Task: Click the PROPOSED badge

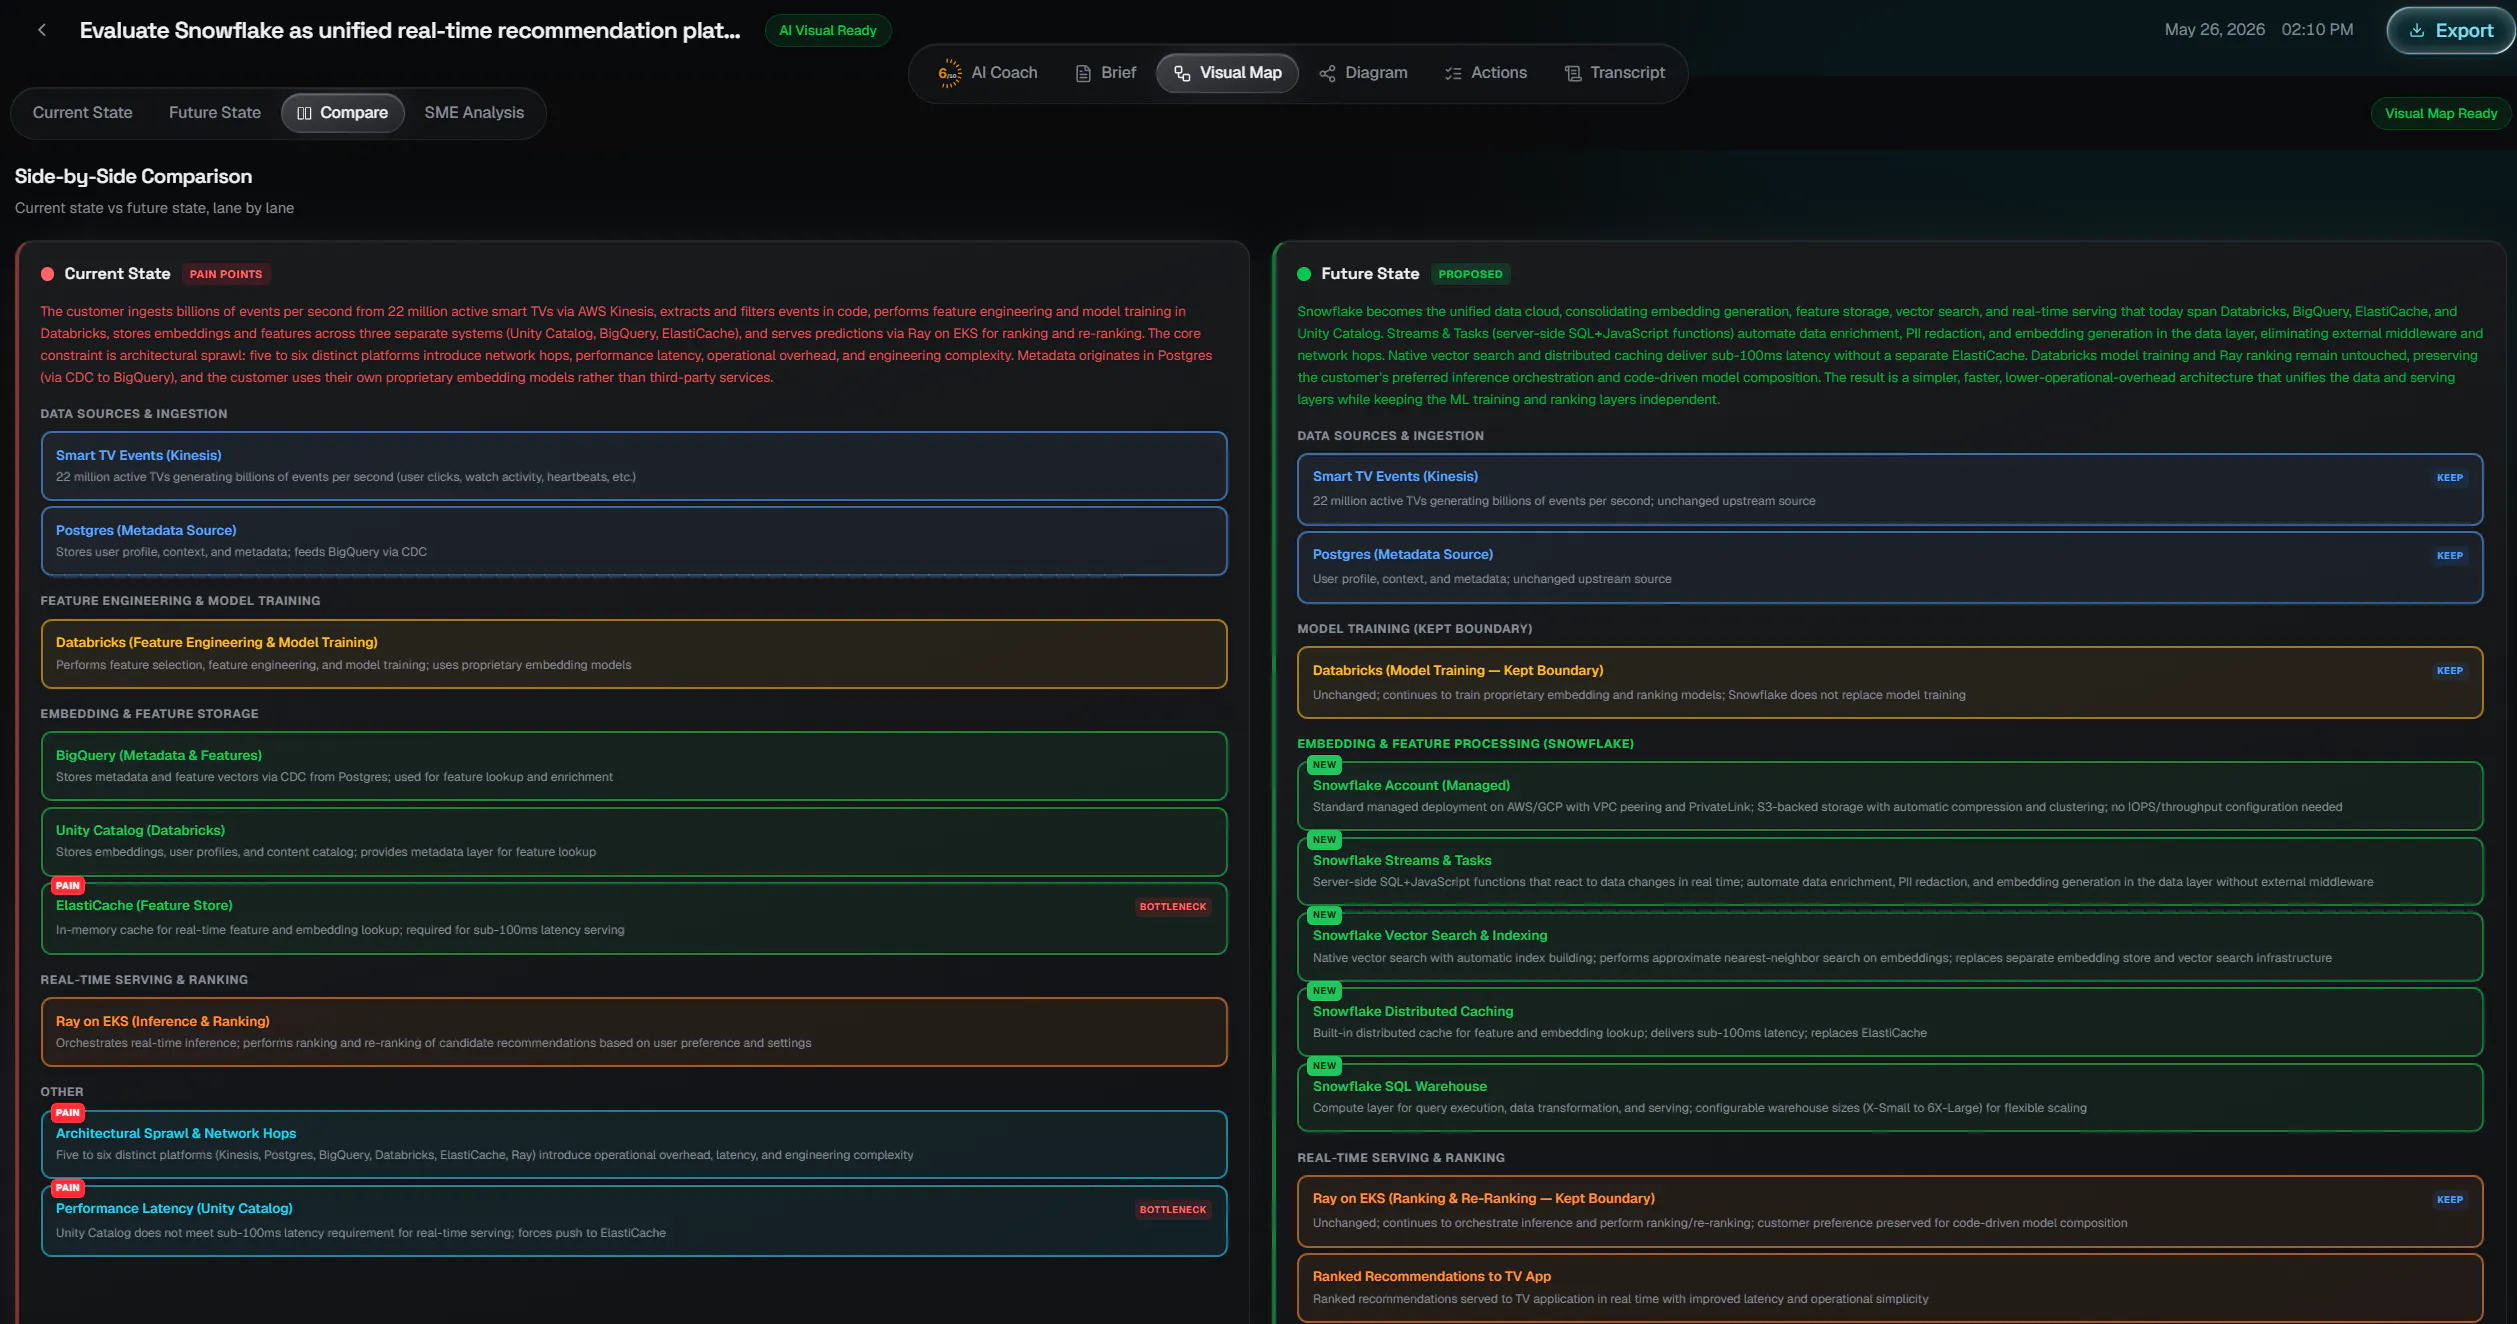Action: click(x=1470, y=274)
